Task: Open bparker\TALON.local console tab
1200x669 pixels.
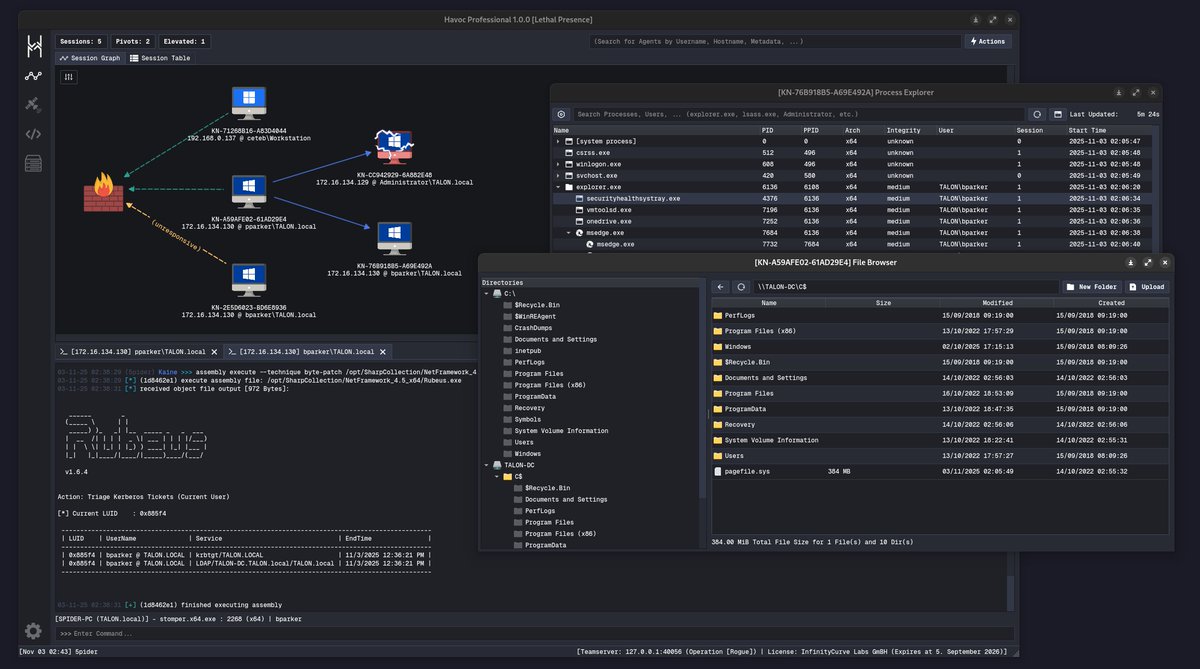Action: 307,352
